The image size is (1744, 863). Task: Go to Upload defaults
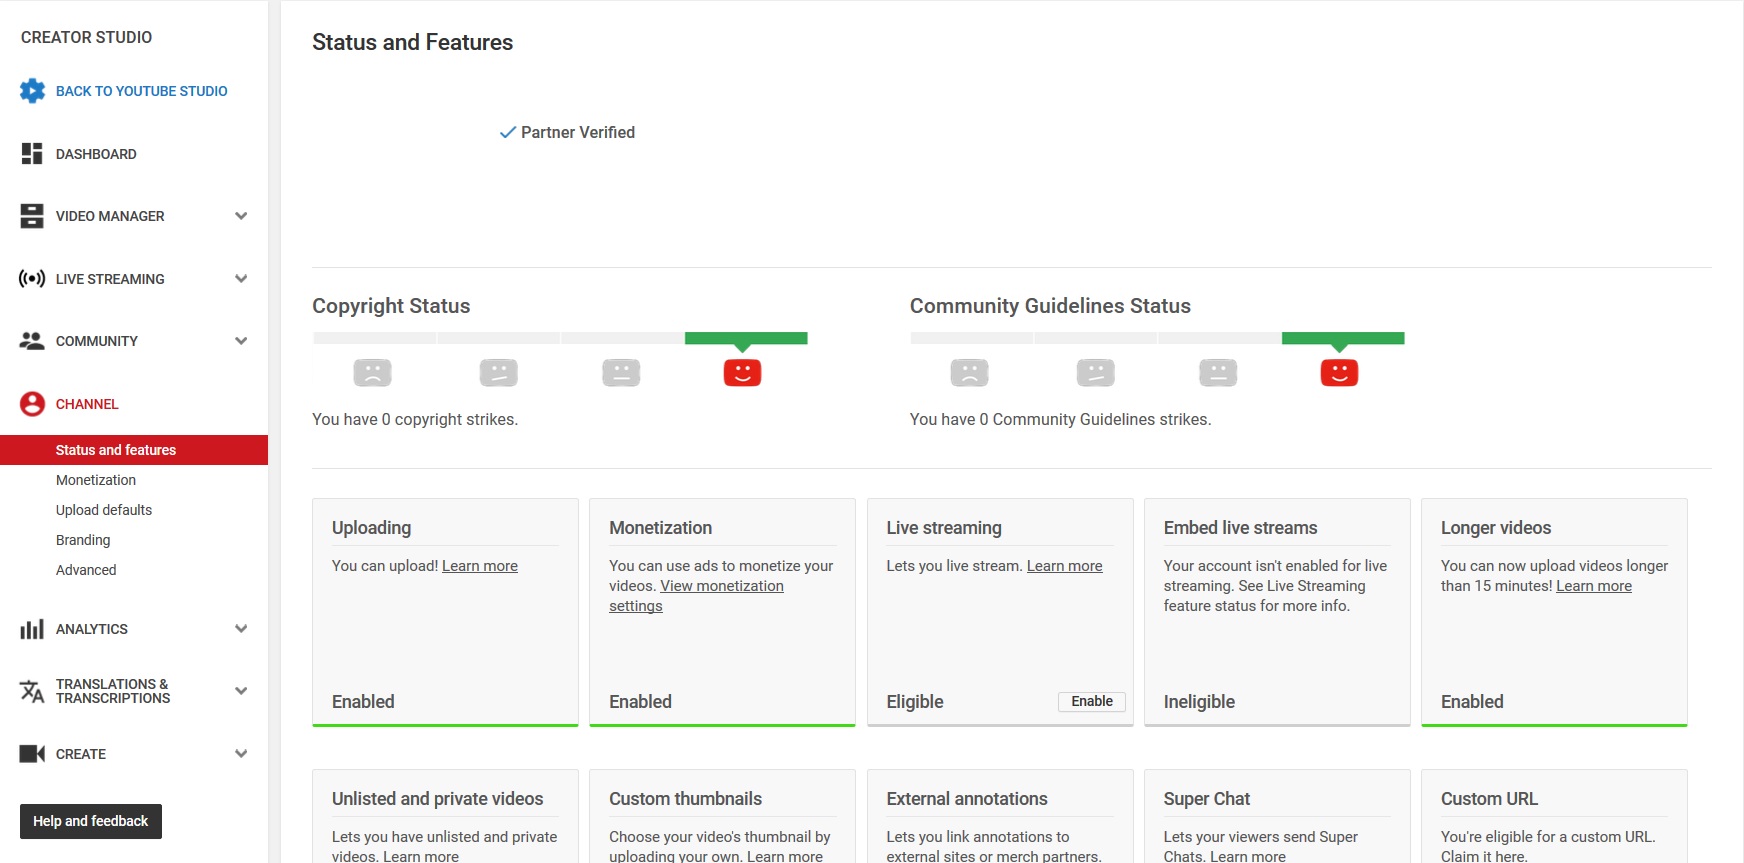point(104,510)
